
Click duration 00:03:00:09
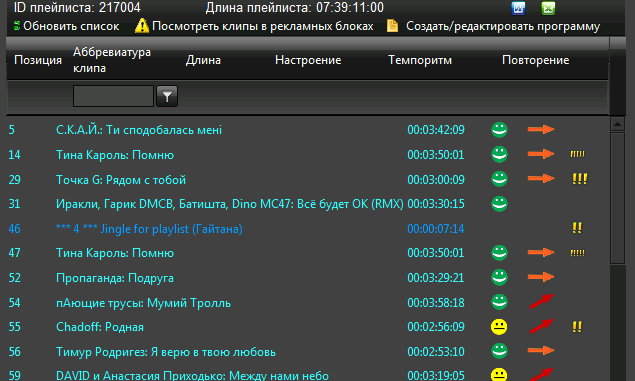(x=436, y=179)
